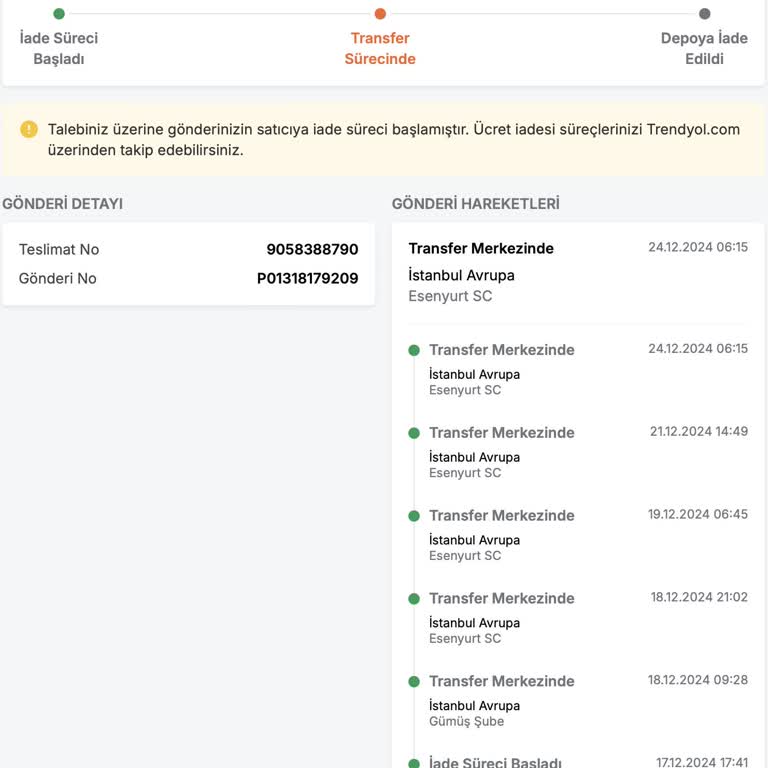Click the GÖNDERİ HAREKETLERİ section heading
768x768 pixels.
point(475,204)
